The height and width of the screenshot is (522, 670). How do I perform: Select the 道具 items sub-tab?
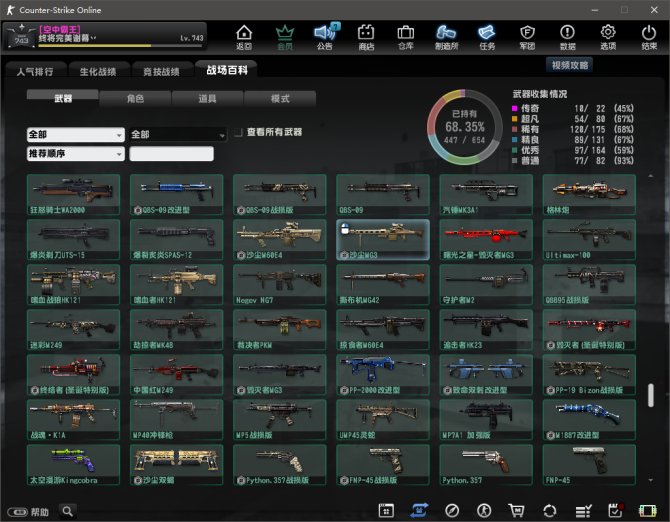207,98
